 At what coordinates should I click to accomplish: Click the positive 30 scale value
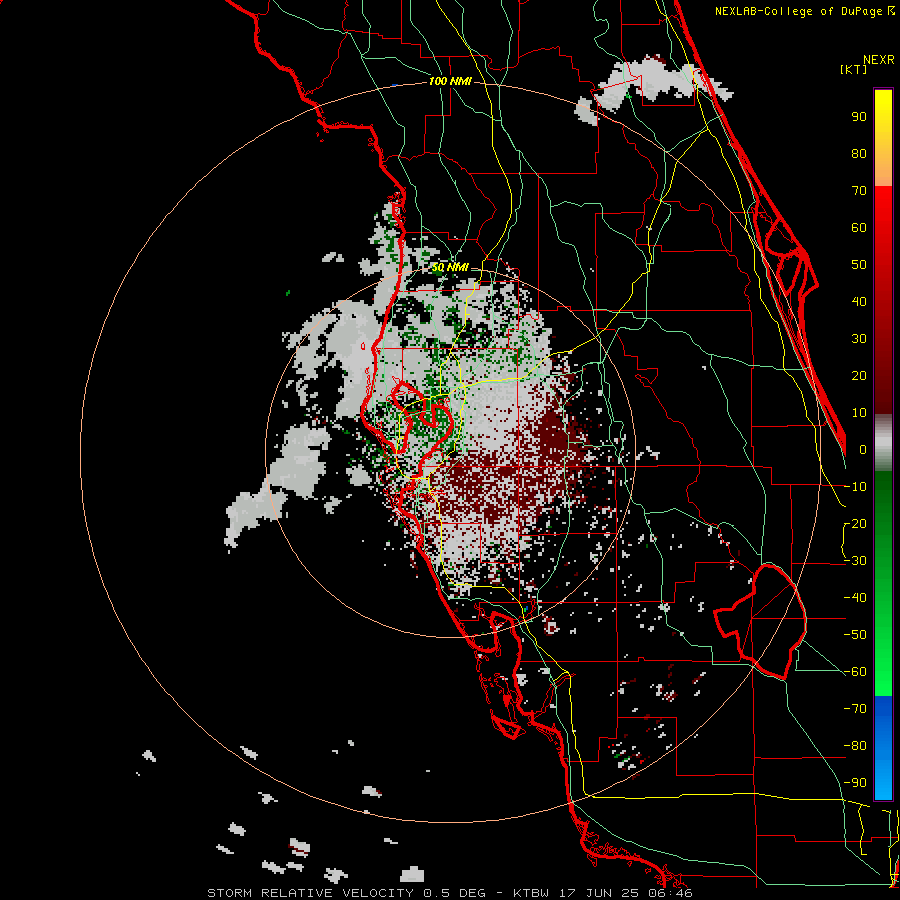pos(859,339)
